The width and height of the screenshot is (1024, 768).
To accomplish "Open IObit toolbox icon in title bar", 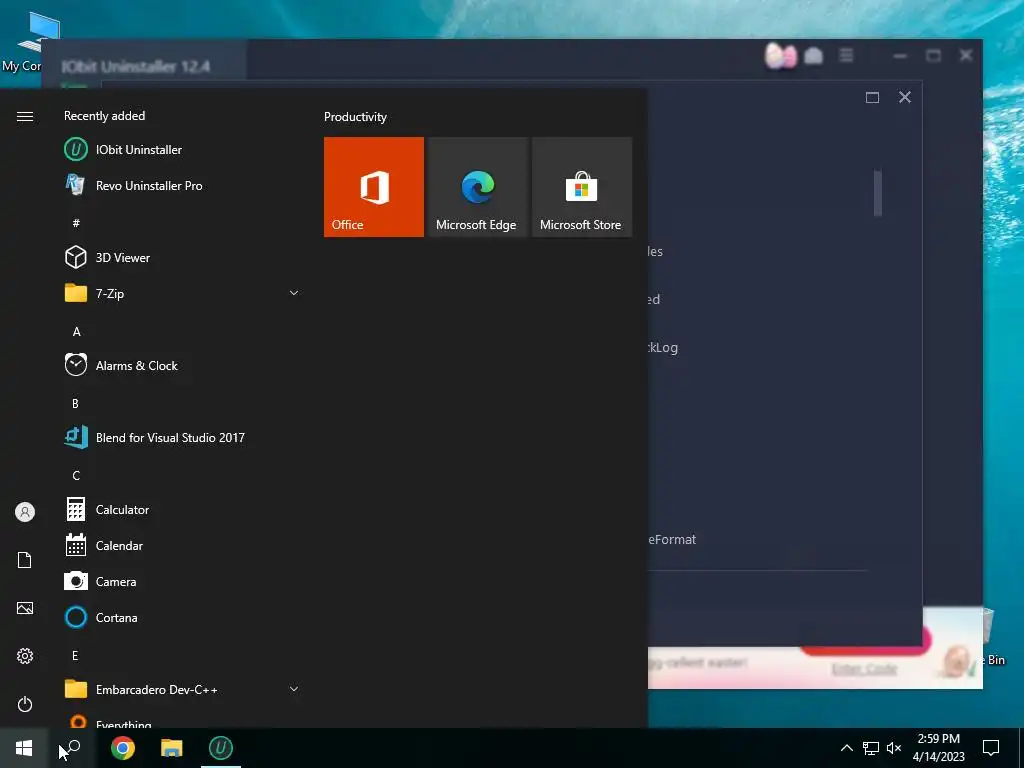I will coord(814,56).
